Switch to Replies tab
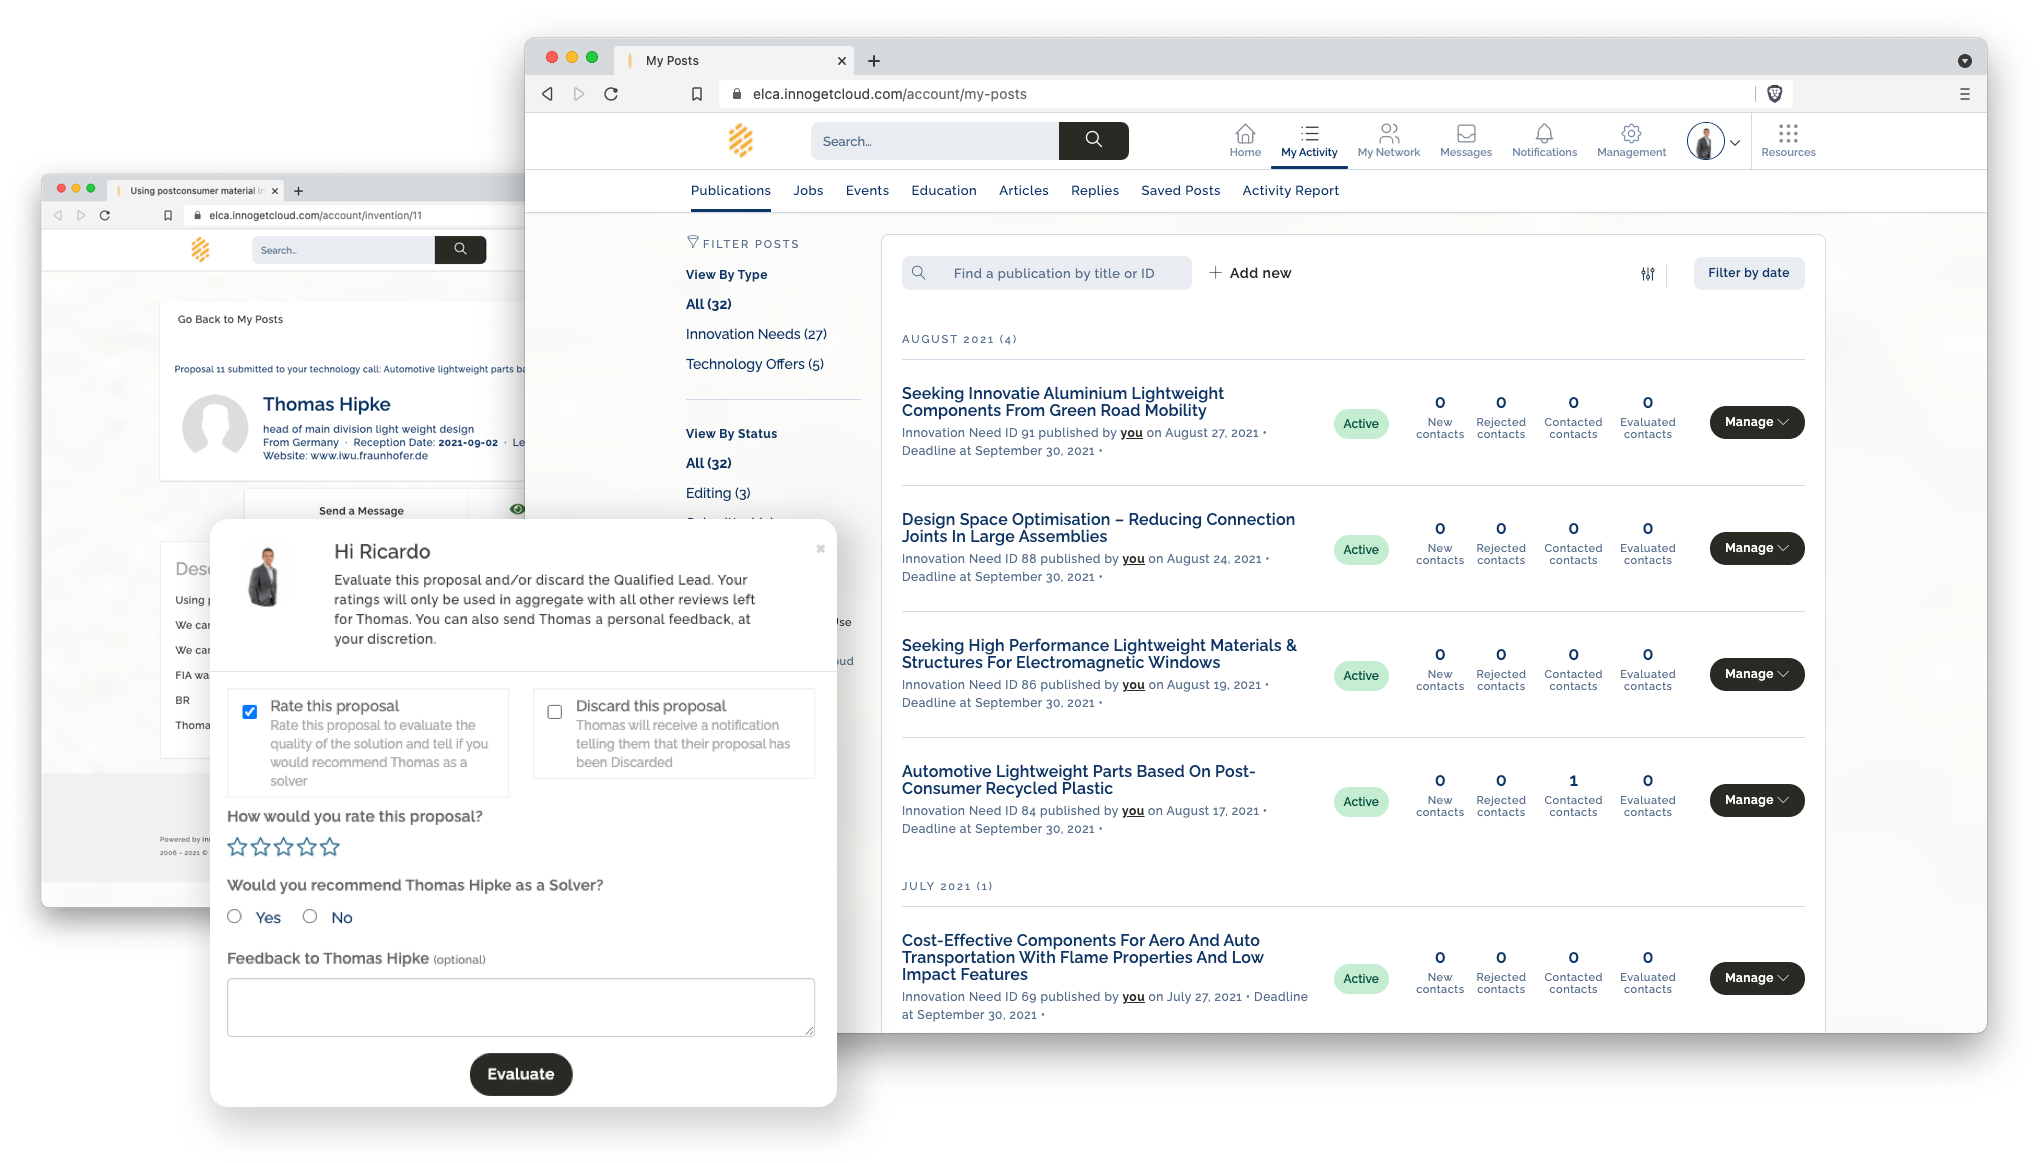The width and height of the screenshot is (2043, 1163). pos(1095,191)
